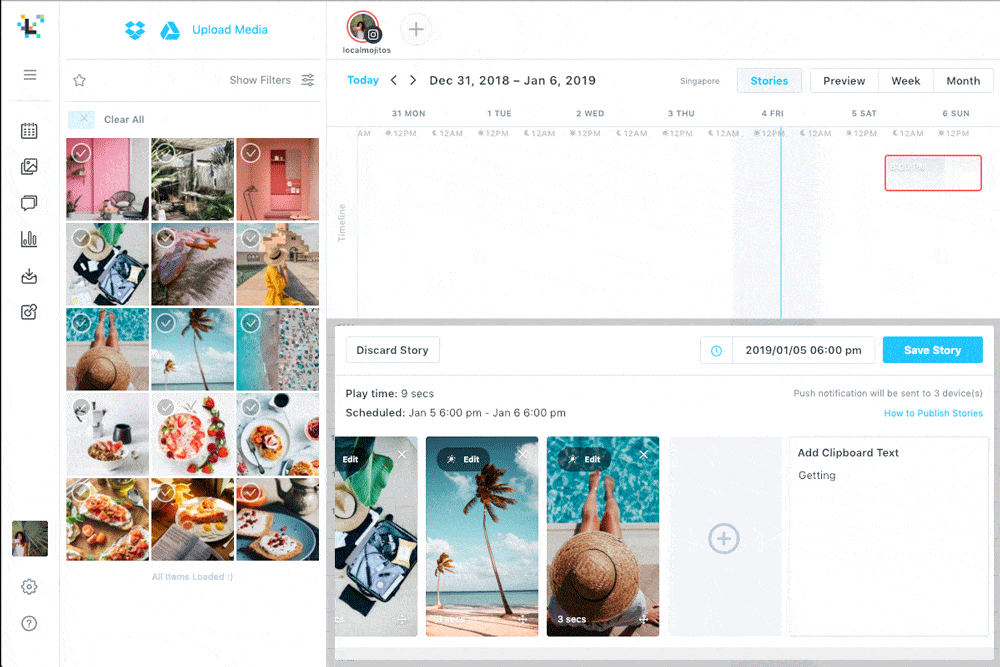Open the Linkin.bio sidebar icon
This screenshot has height=667, width=1000.
coord(30,312)
